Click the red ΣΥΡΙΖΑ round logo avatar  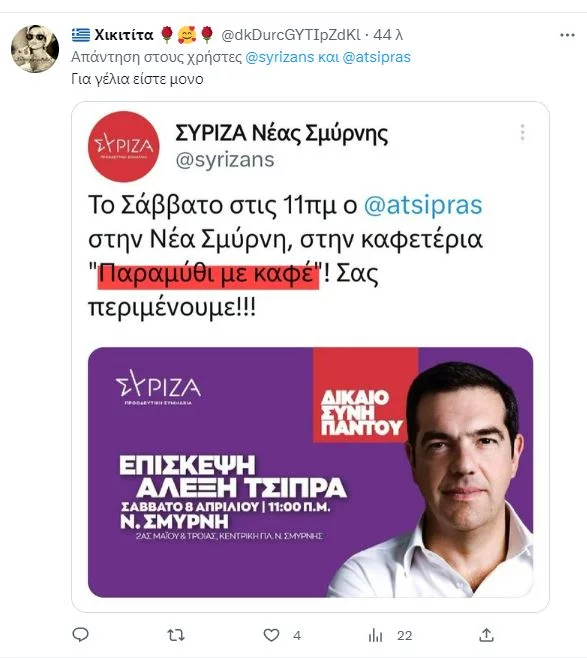(124, 146)
